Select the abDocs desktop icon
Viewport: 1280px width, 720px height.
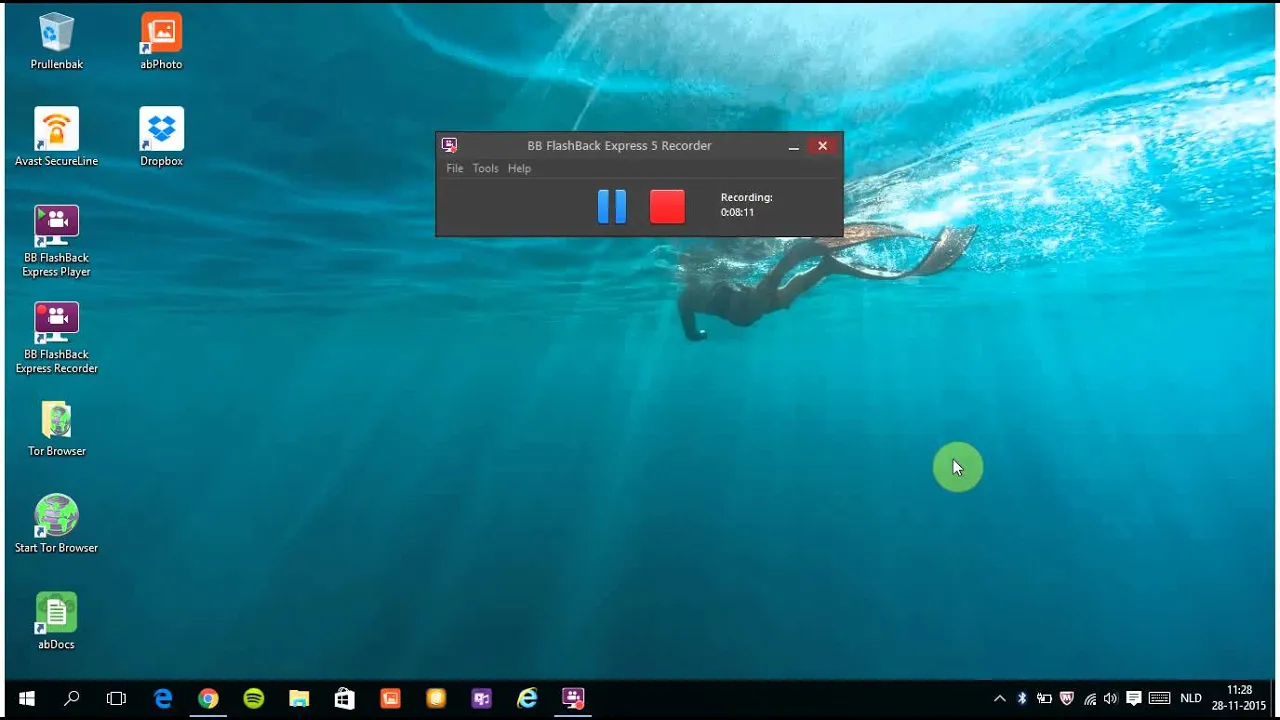(56, 621)
